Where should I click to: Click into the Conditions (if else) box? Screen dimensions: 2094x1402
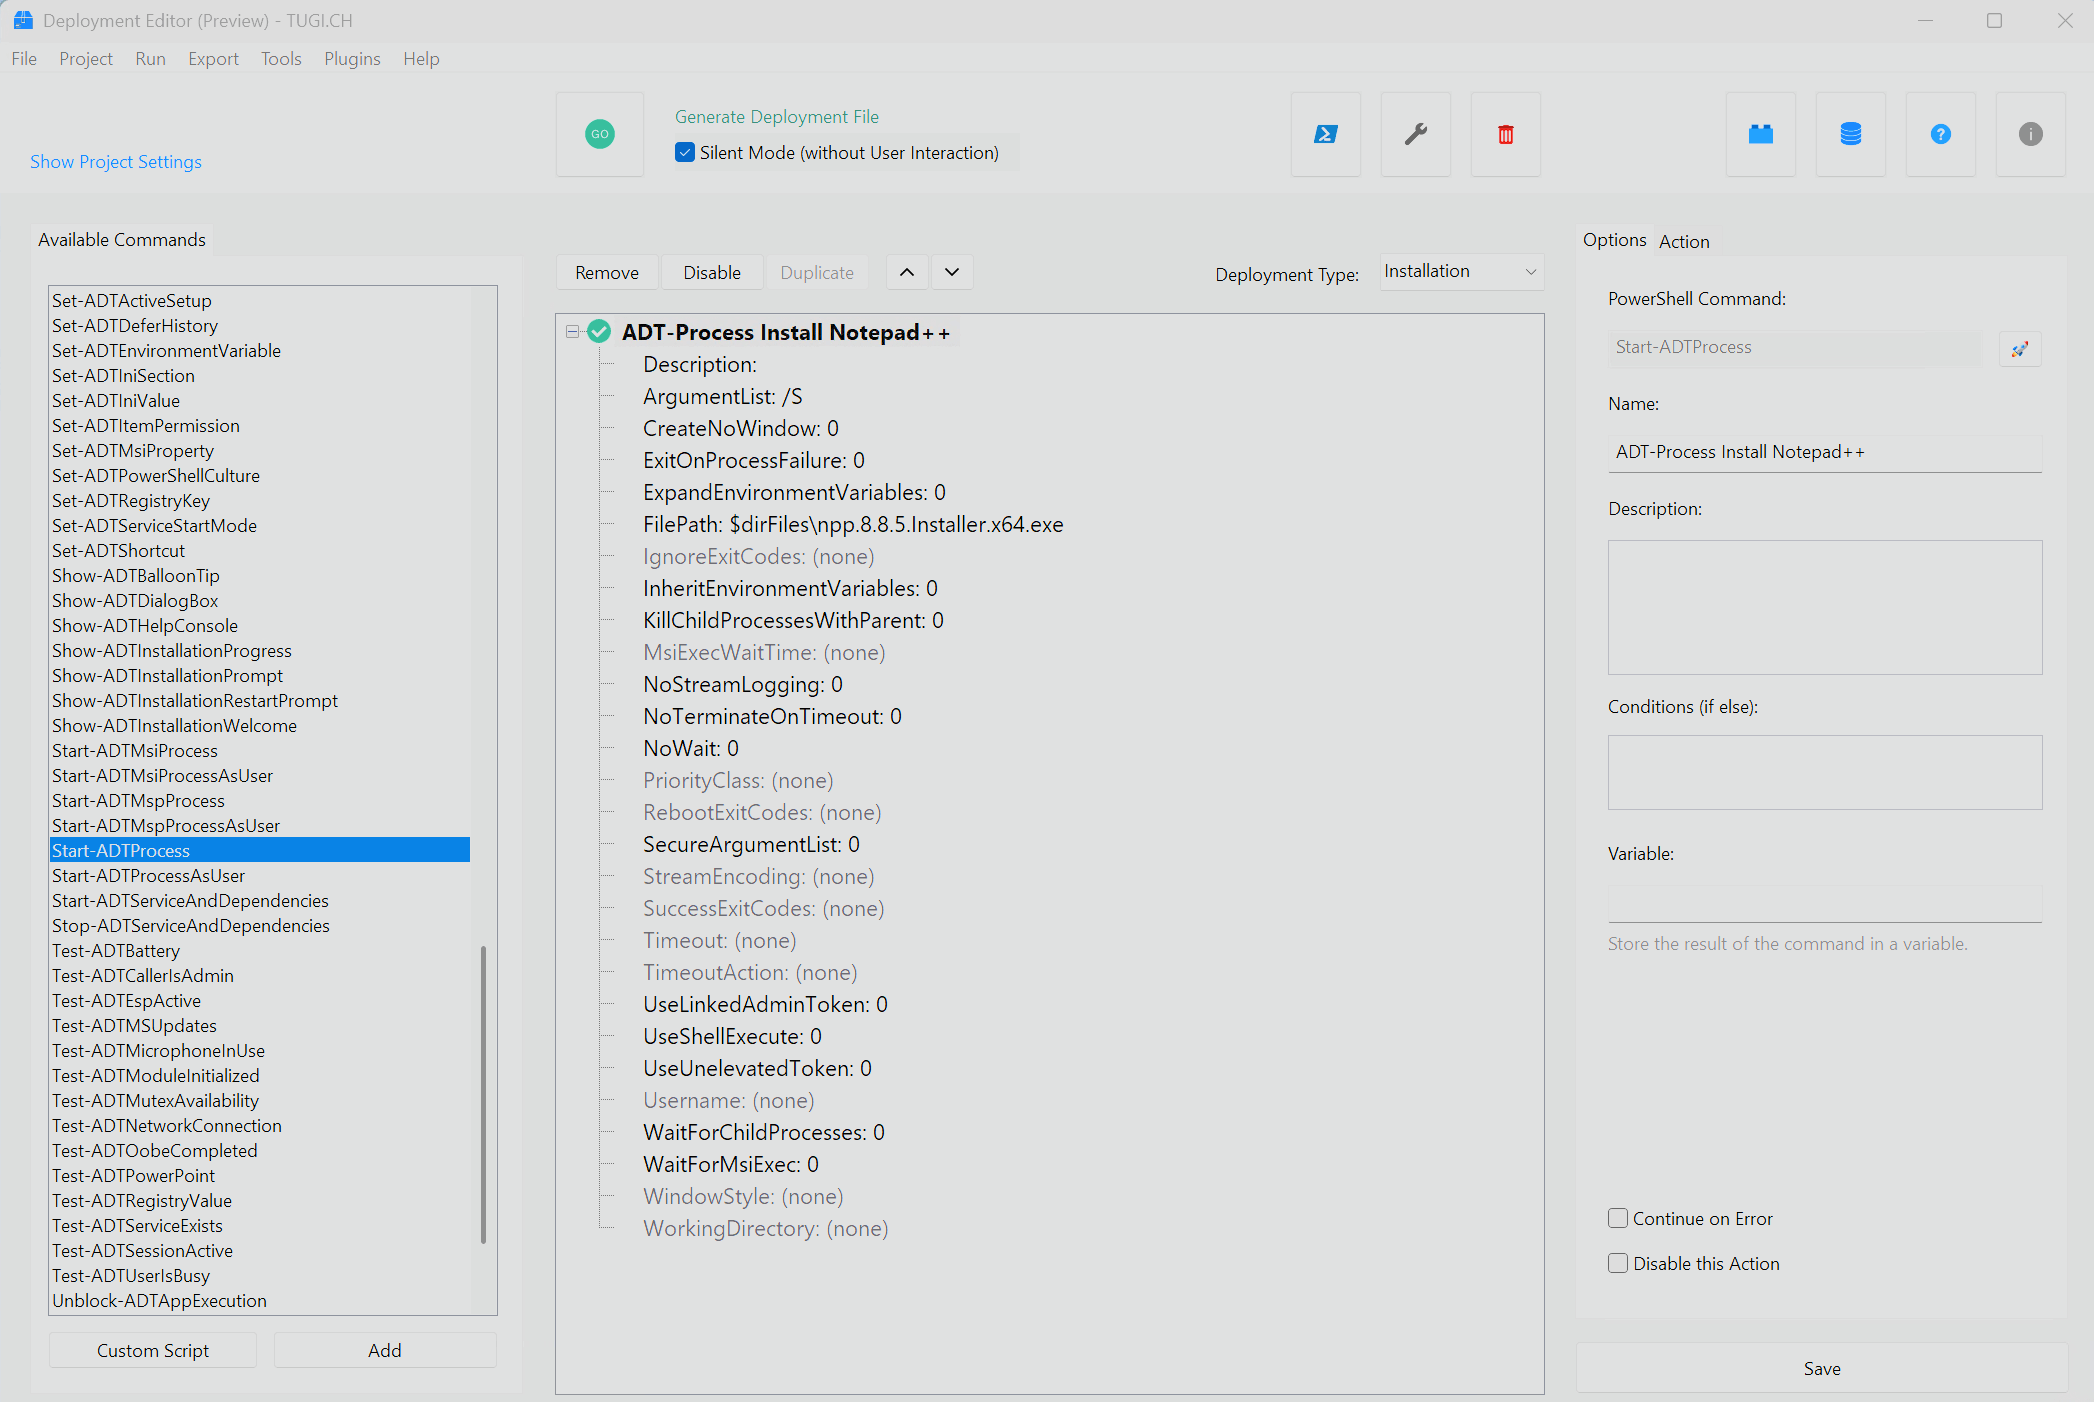(x=1825, y=773)
